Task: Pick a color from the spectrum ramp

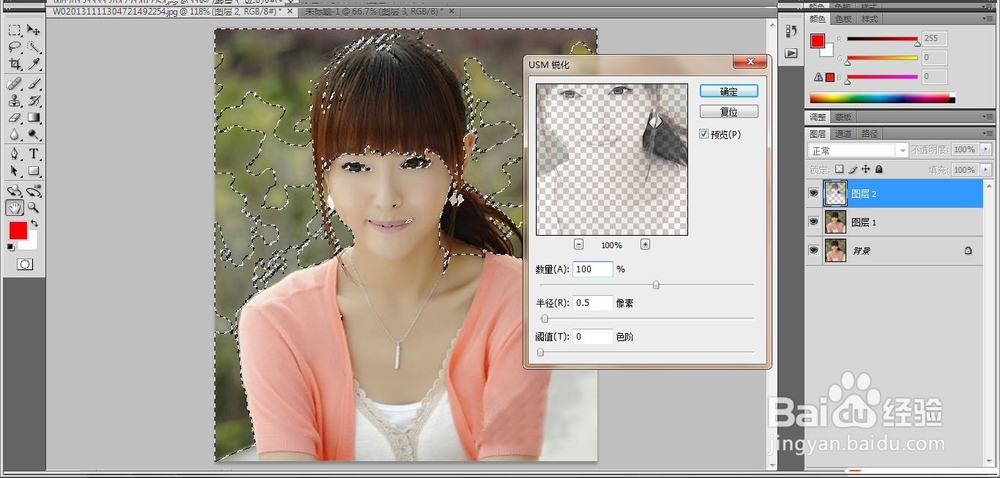Action: tap(883, 98)
